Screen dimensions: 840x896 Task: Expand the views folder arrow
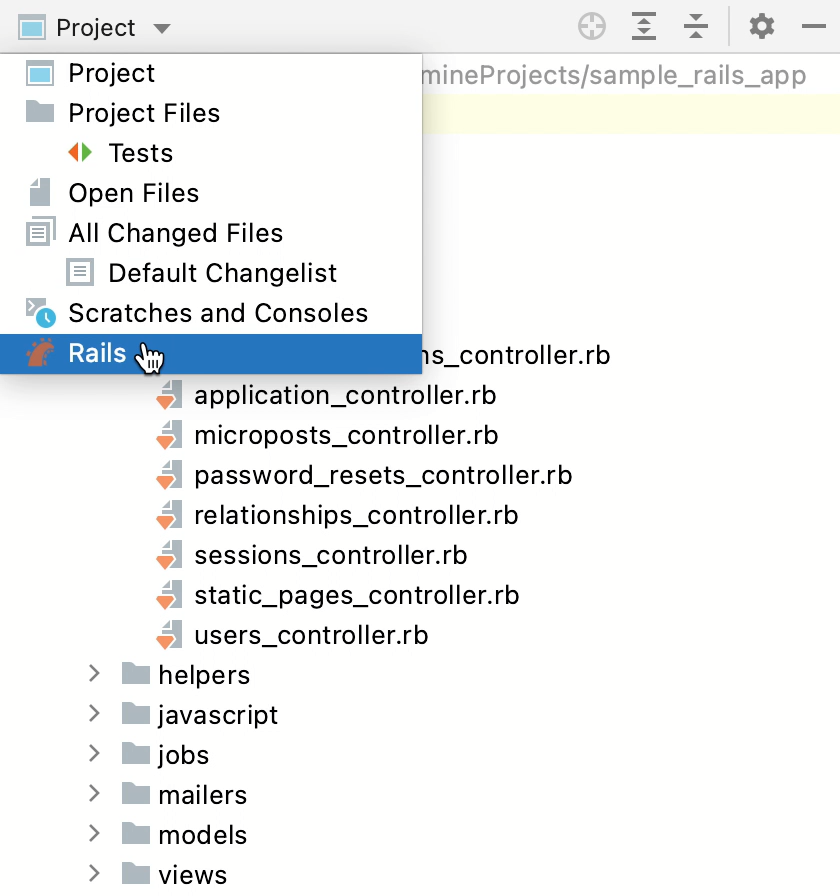point(94,874)
